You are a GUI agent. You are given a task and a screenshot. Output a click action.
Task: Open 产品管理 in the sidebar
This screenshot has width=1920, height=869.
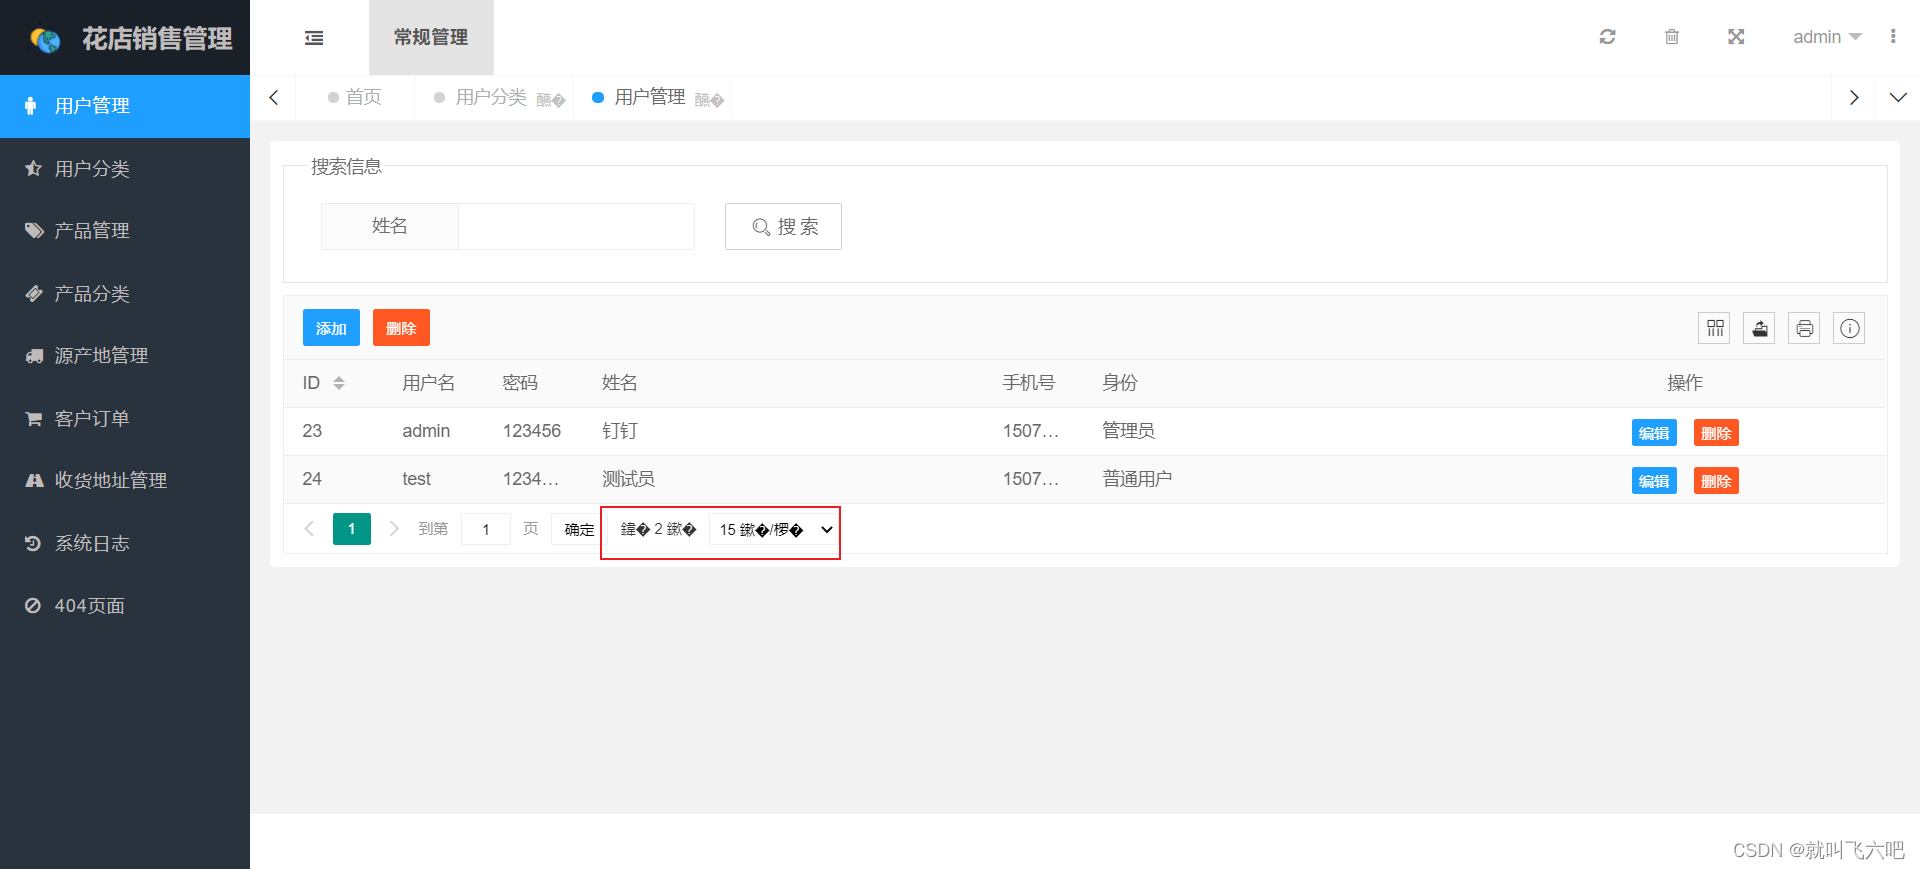125,231
